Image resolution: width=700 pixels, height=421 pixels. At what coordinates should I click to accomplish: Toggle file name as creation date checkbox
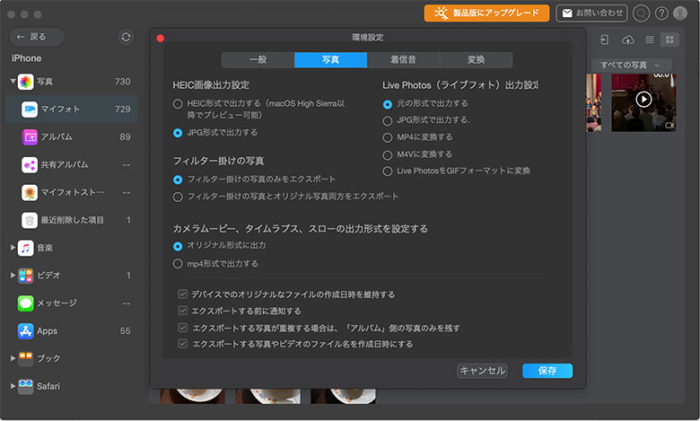tap(183, 344)
